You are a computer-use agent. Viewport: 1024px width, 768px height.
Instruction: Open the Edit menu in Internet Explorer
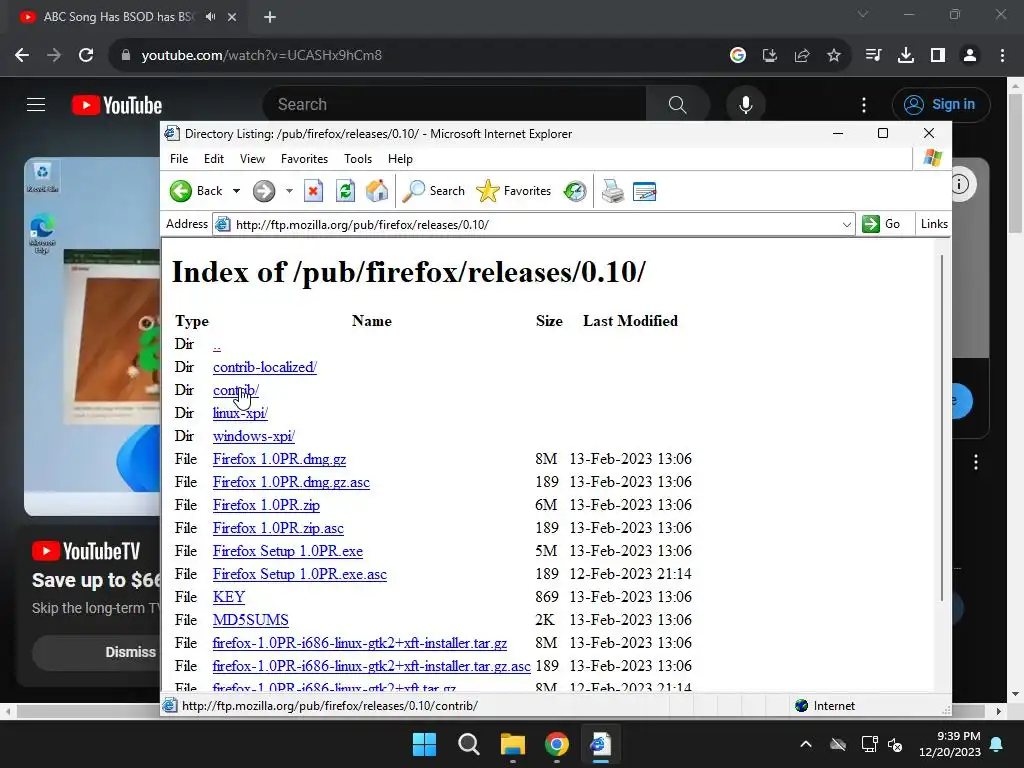[x=214, y=159]
